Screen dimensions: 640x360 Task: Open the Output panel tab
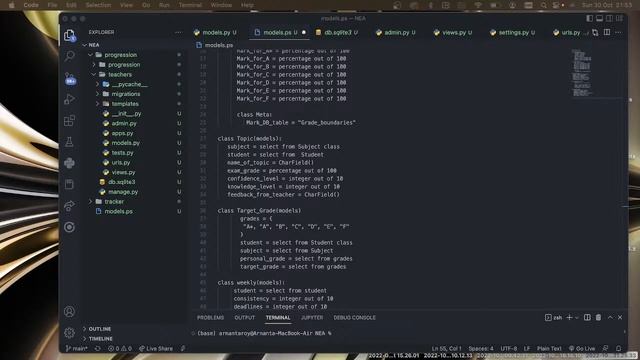pyautogui.click(x=244, y=318)
